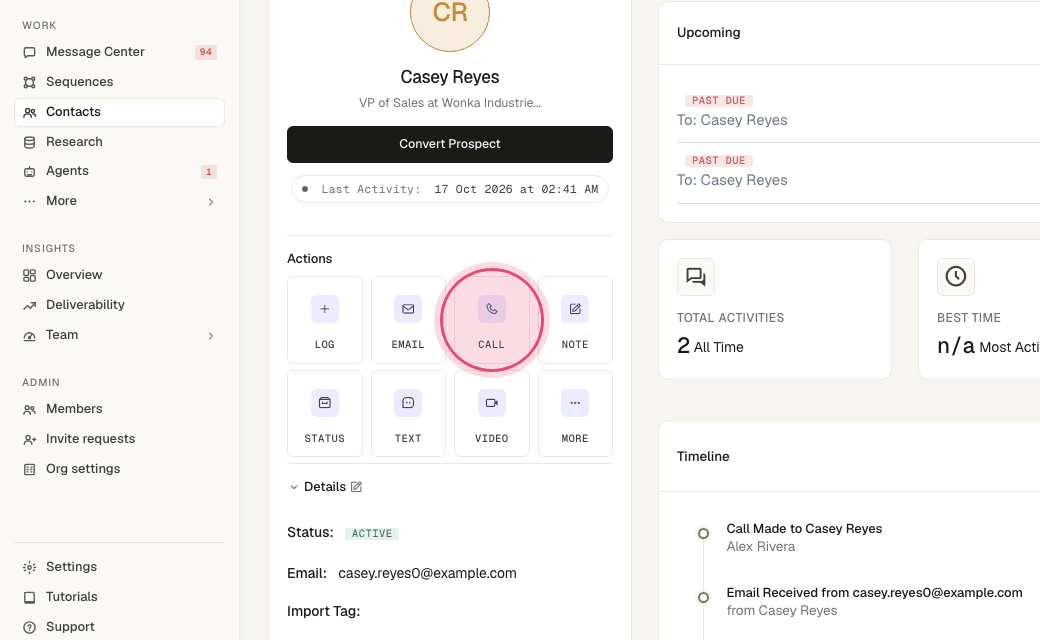
Task: Click the LOG action button
Action: coord(324,320)
